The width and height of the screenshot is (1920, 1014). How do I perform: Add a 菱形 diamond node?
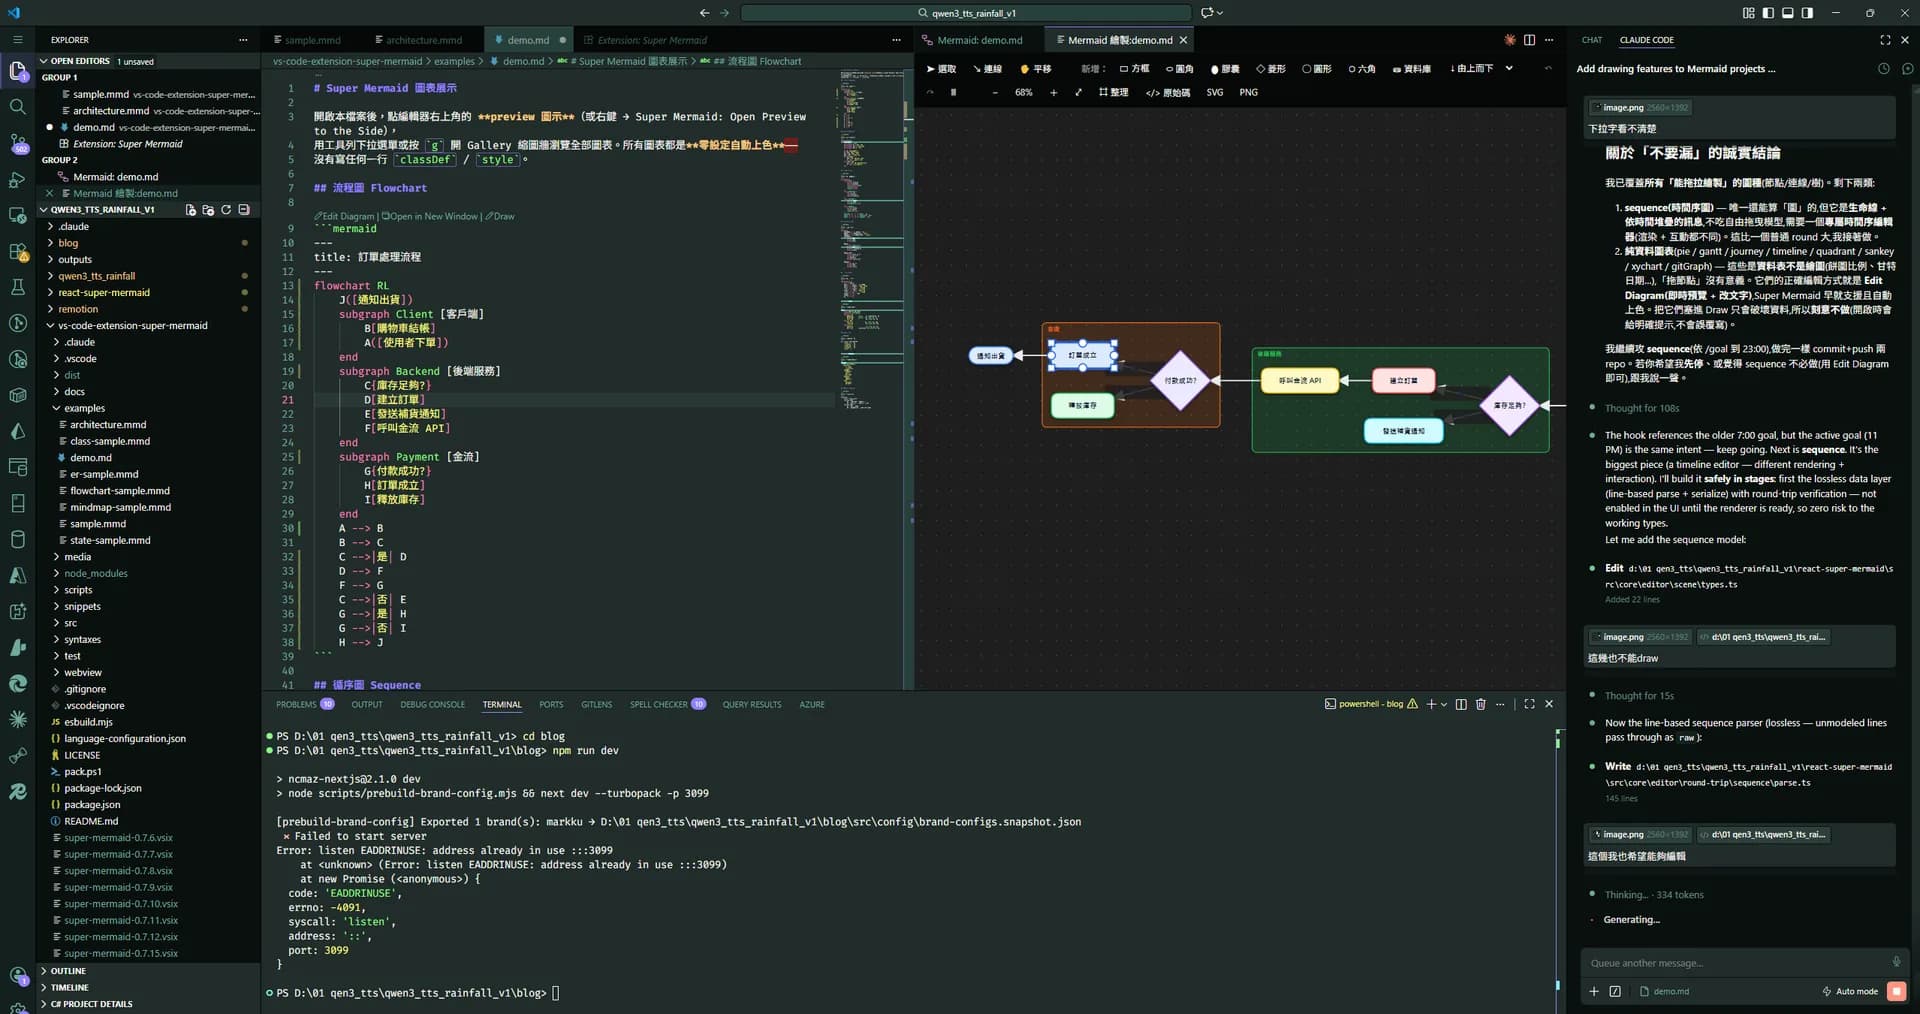pyautogui.click(x=1271, y=69)
